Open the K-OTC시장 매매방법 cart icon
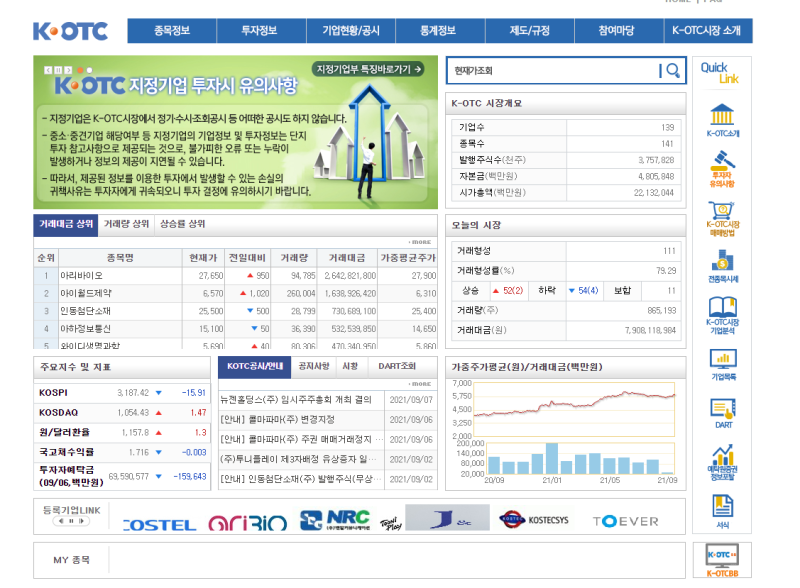 [722, 218]
